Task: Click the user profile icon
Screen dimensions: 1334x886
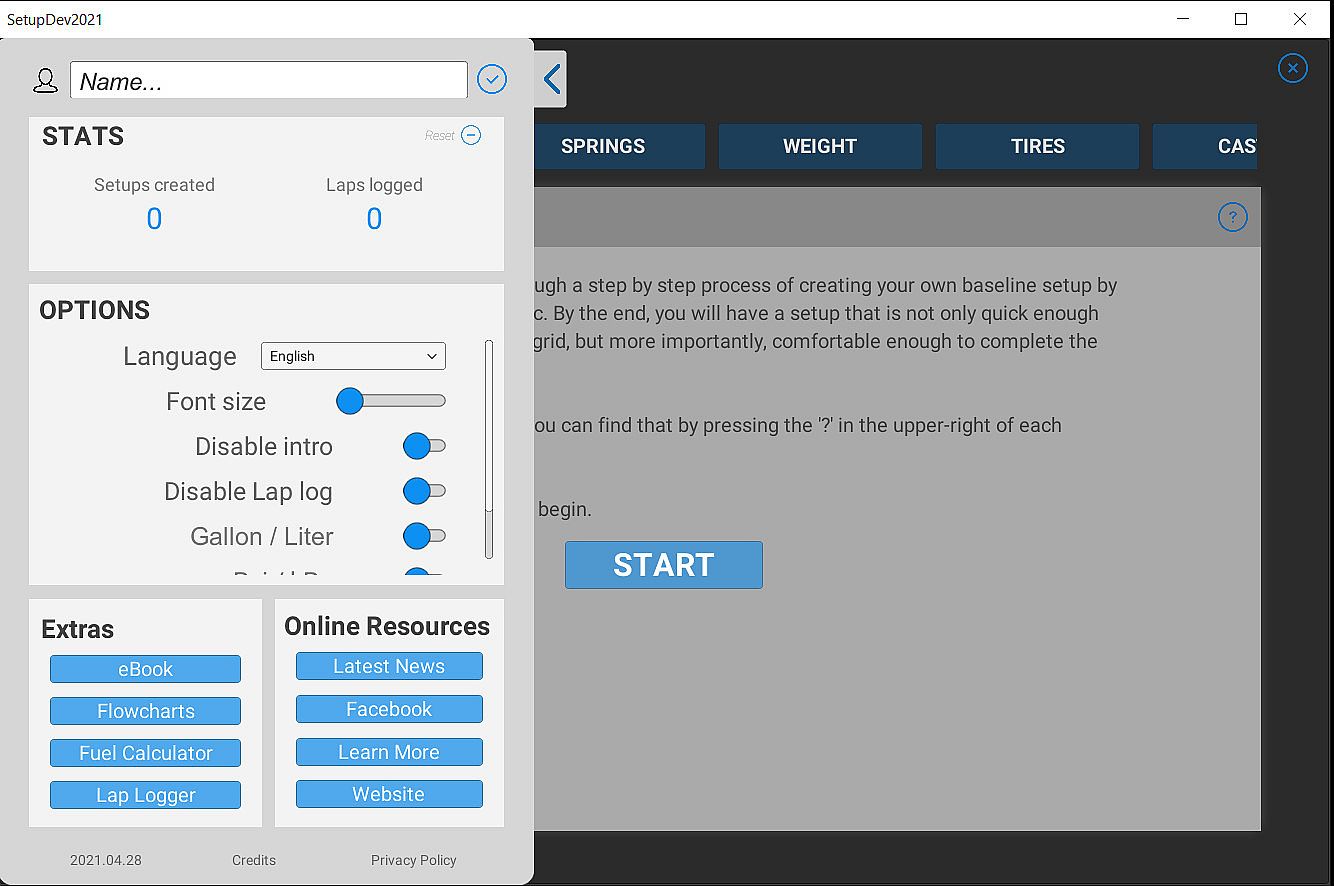Action: (46, 81)
